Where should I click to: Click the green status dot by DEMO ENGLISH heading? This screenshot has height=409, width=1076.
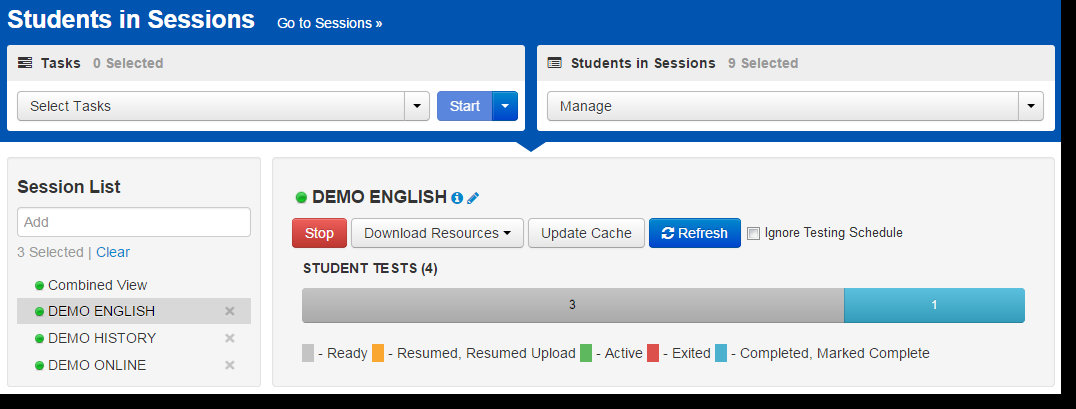(301, 198)
